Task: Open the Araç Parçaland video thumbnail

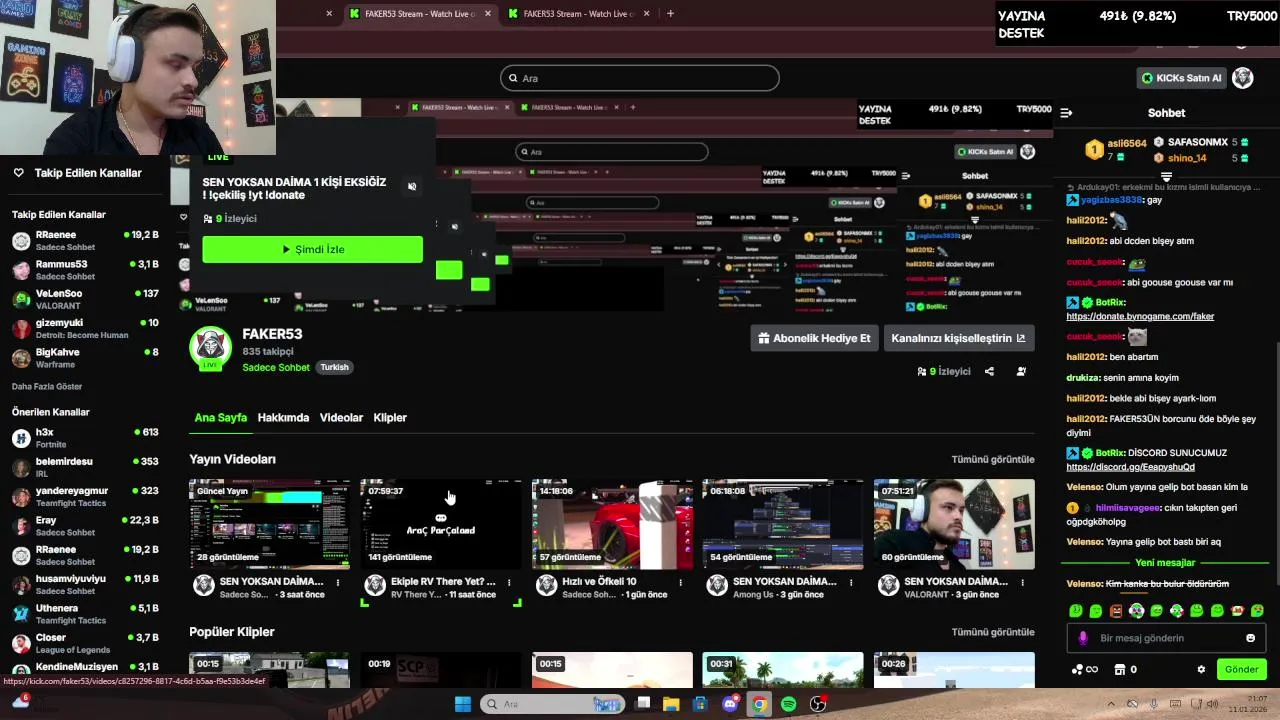Action: (440, 524)
